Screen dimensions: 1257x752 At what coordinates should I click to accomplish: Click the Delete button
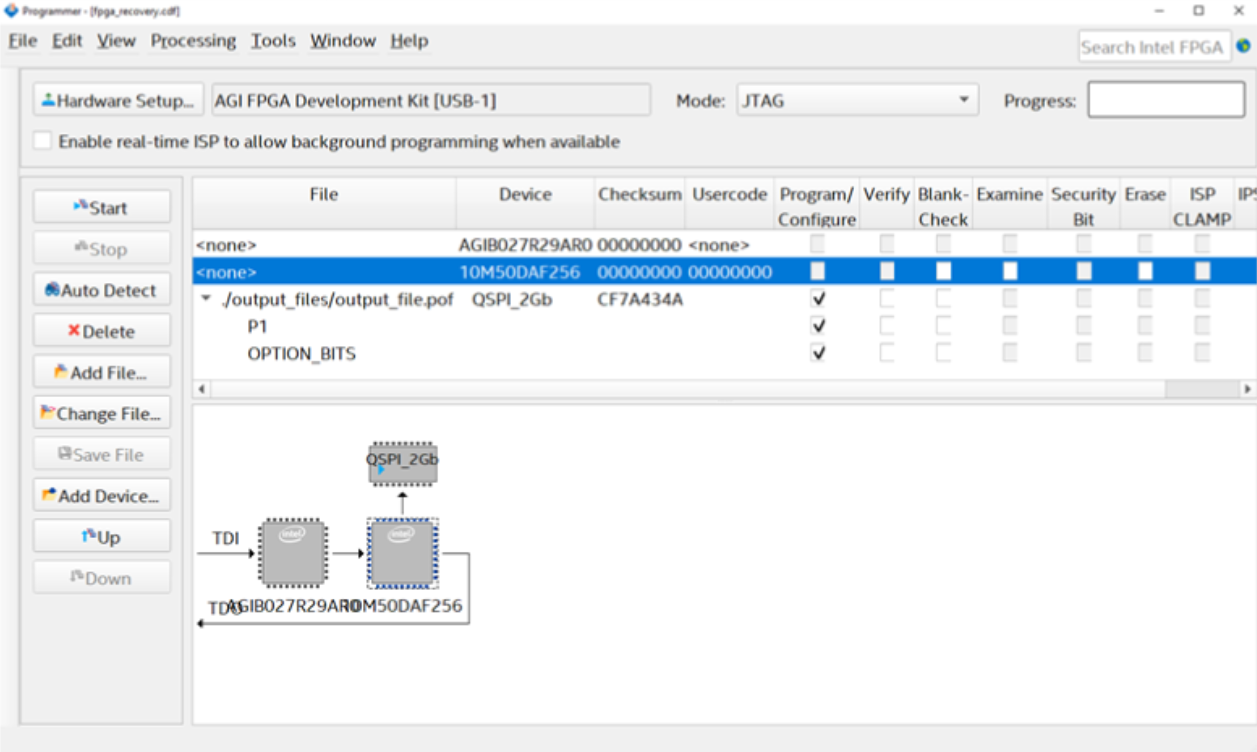102,331
